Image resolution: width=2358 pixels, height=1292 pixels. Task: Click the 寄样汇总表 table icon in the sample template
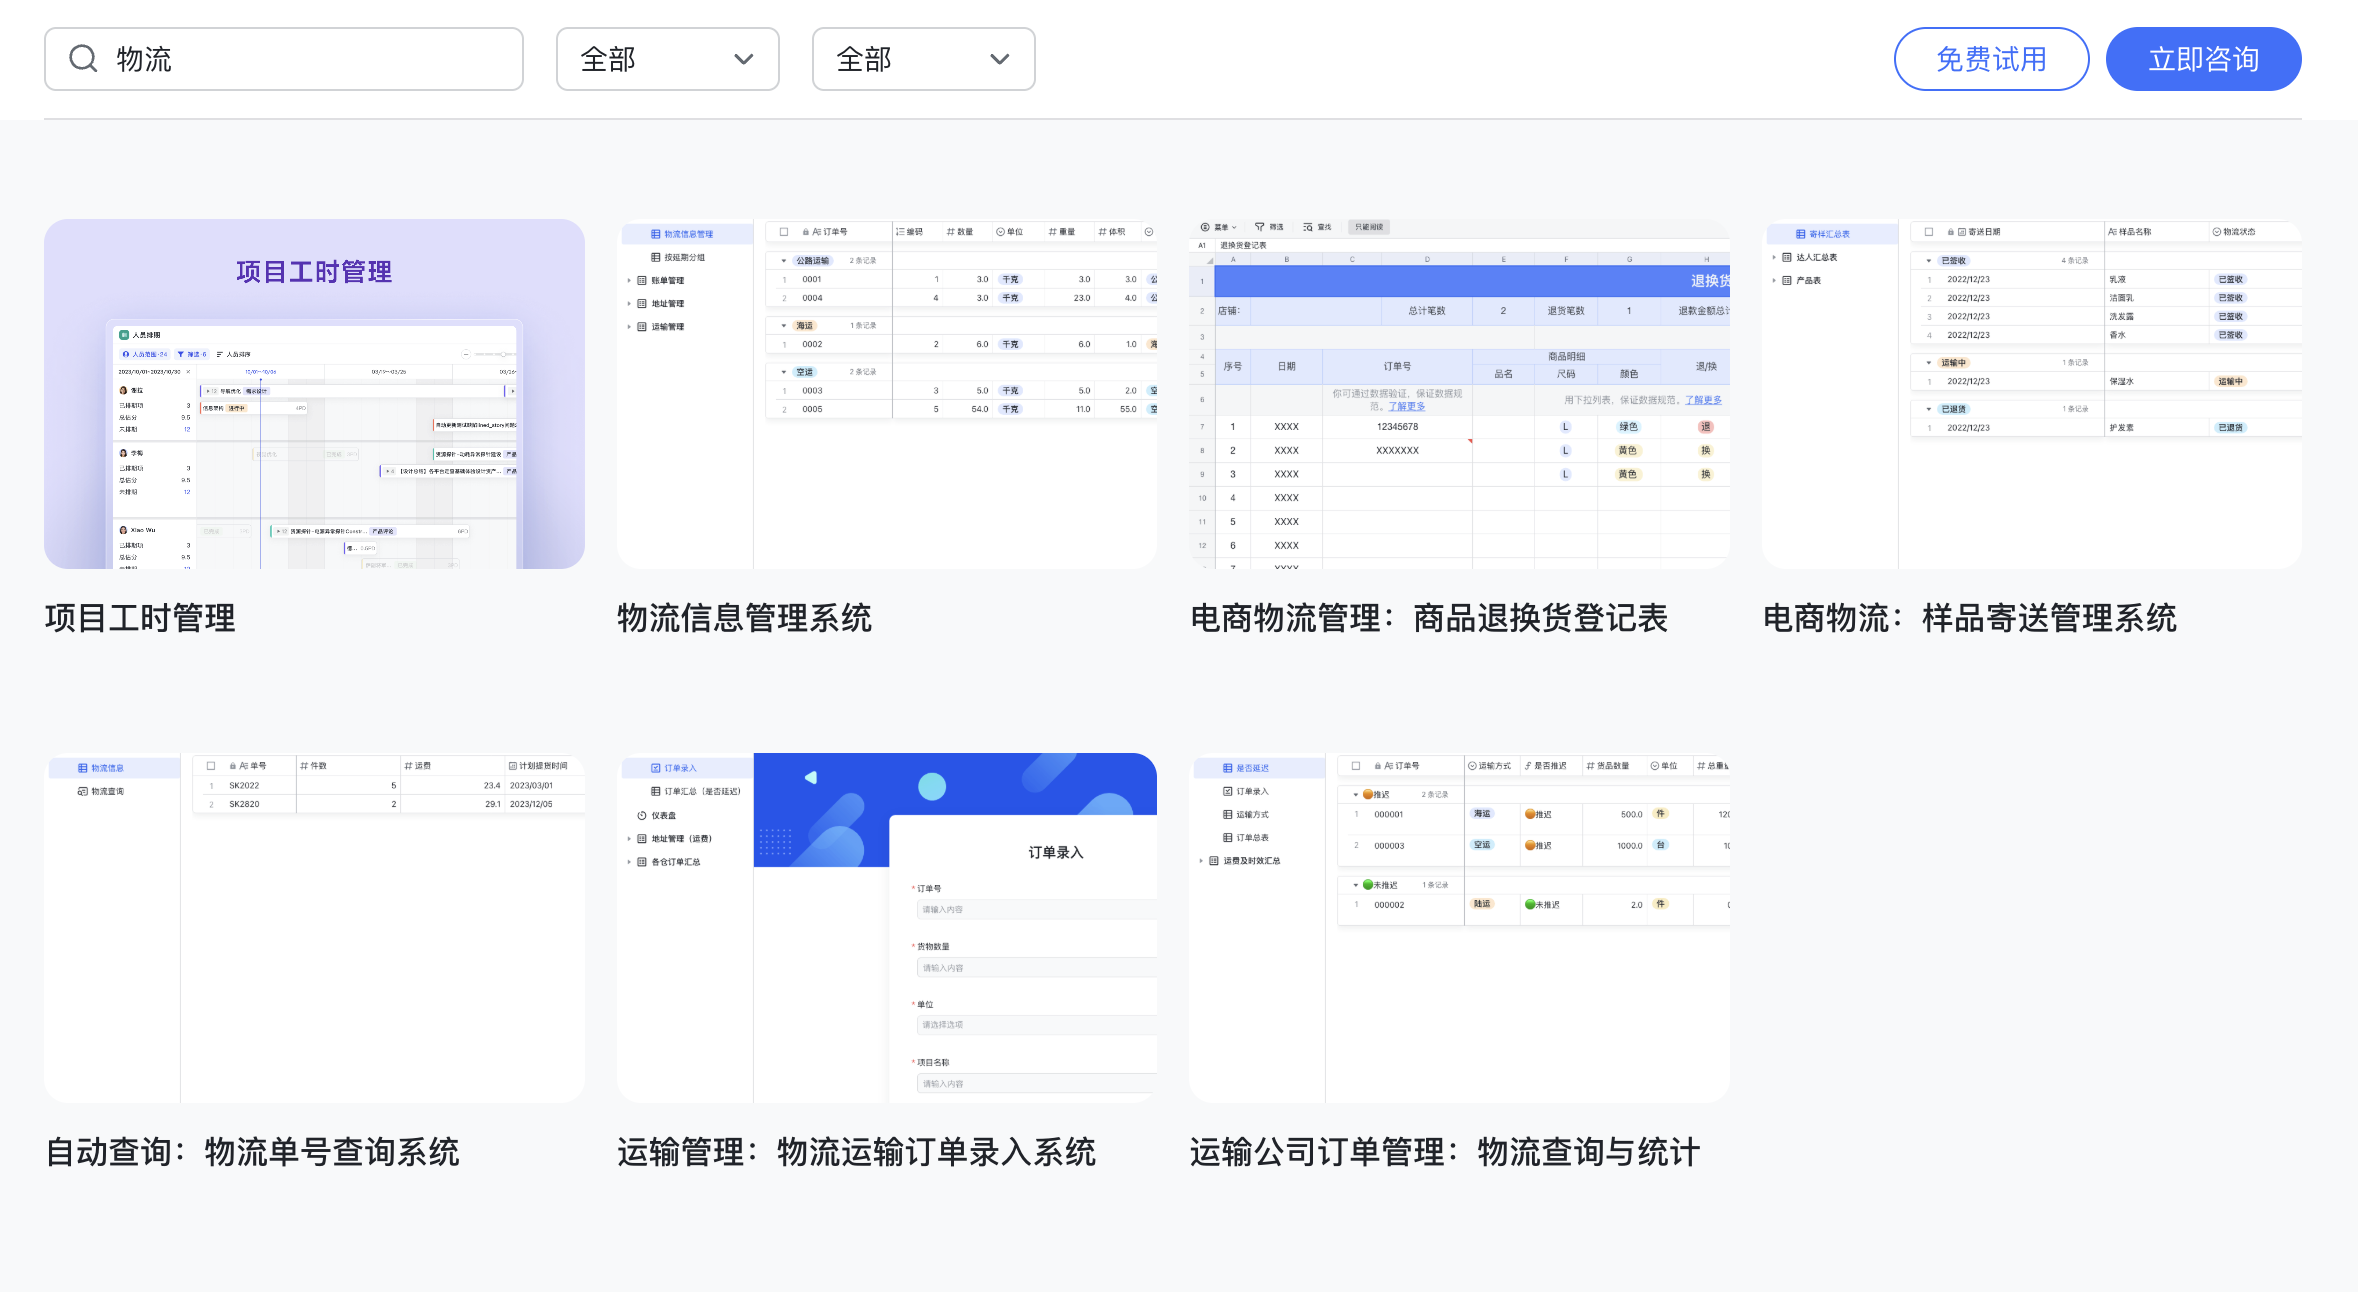[1801, 235]
